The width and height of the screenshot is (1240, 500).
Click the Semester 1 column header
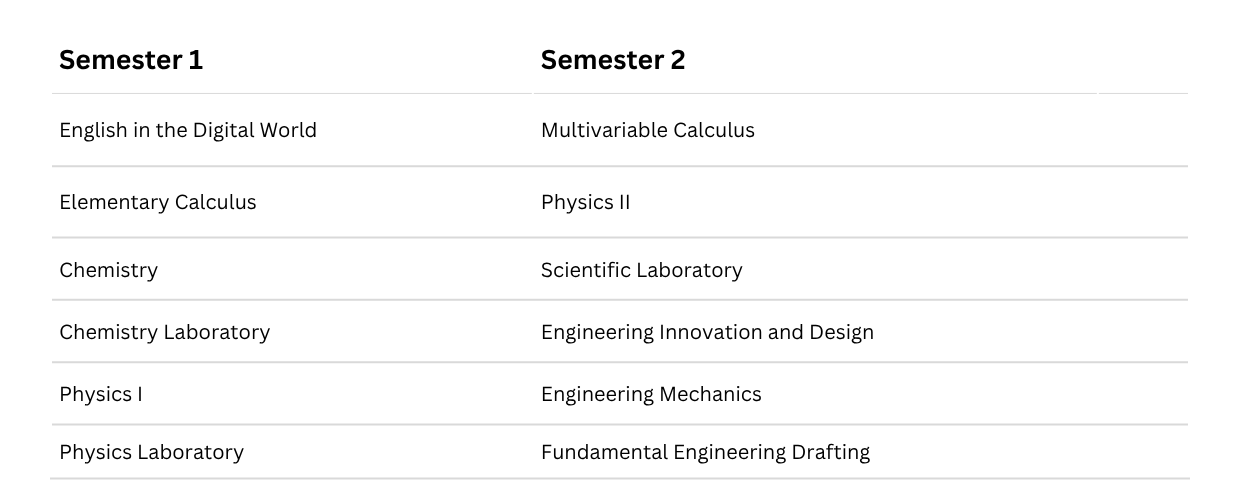(x=131, y=60)
